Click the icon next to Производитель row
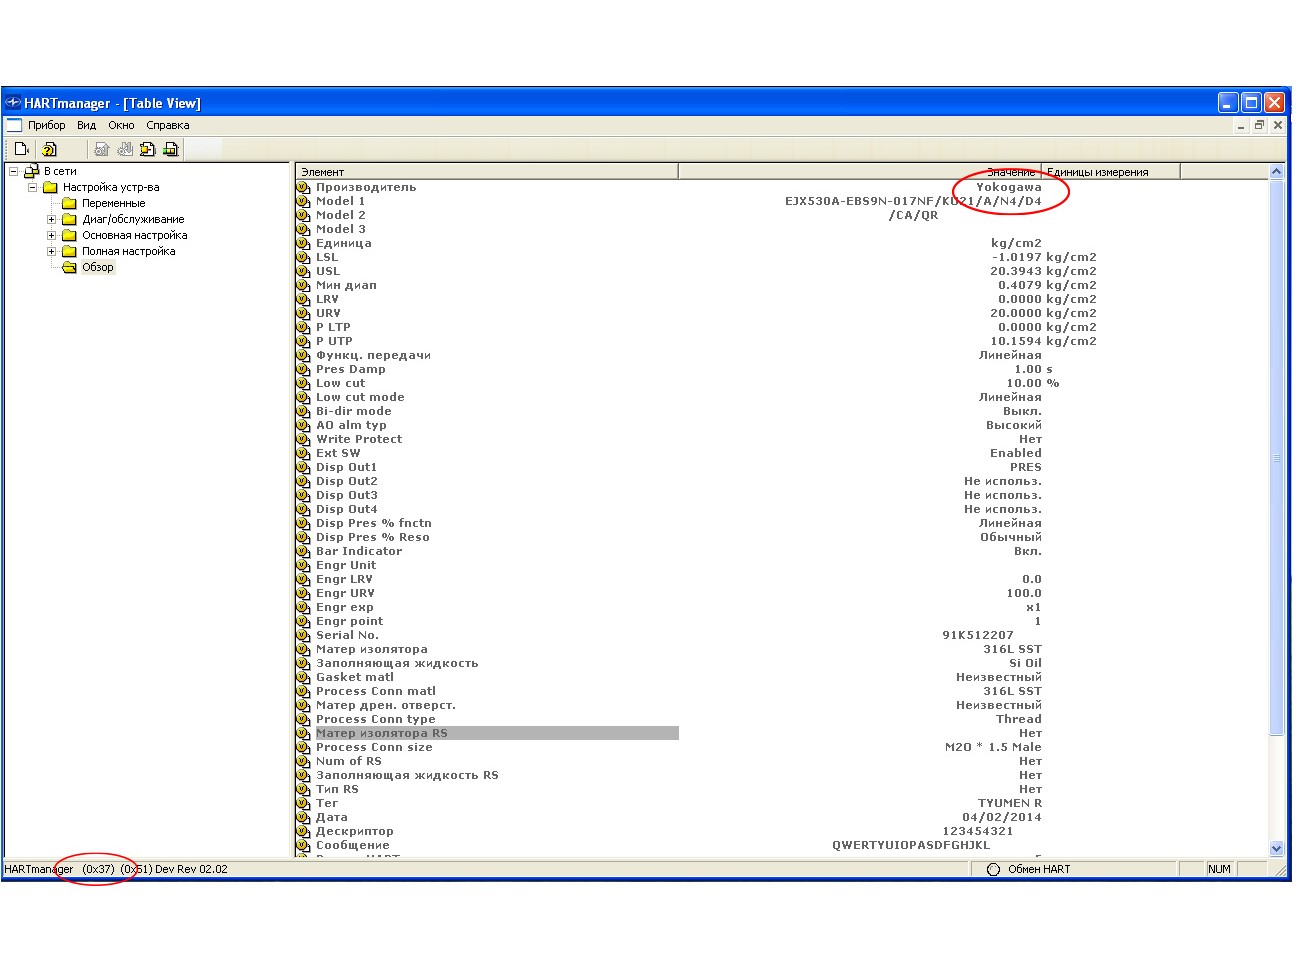The image size is (1296, 972). pyautogui.click(x=303, y=187)
